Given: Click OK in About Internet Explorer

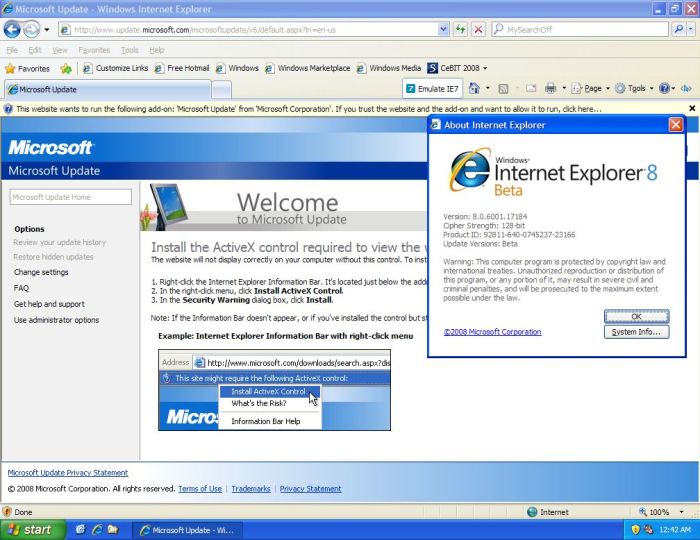Looking at the screenshot, I should click(x=637, y=316).
